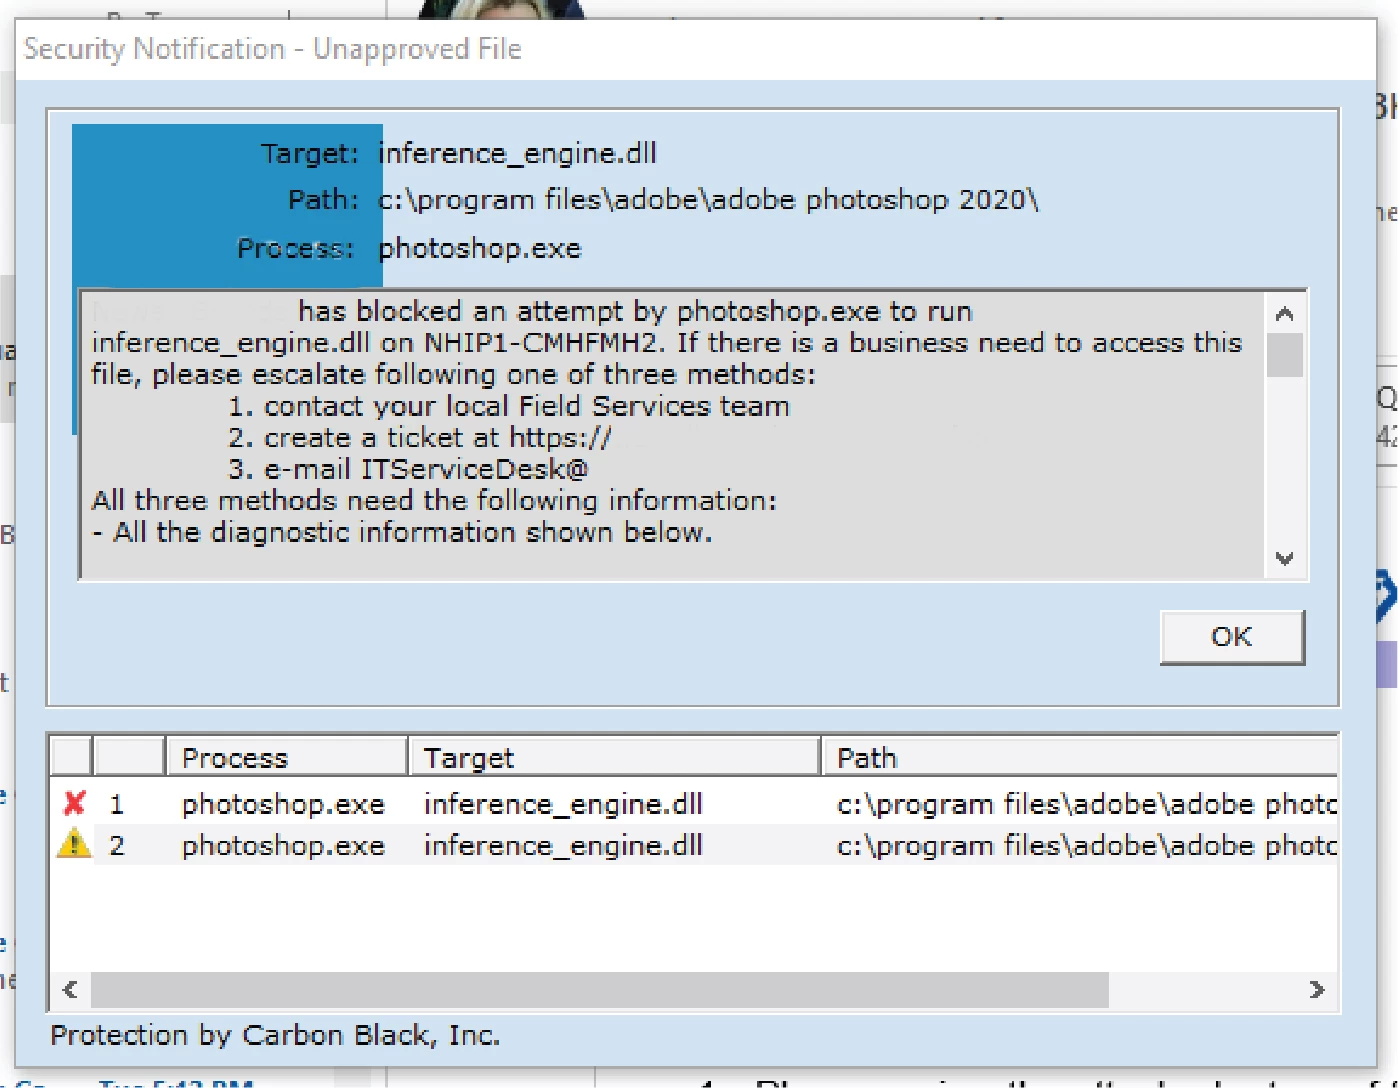The height and width of the screenshot is (1088, 1398).
Task: Click row number 2 in the table
Action: pyautogui.click(x=117, y=845)
